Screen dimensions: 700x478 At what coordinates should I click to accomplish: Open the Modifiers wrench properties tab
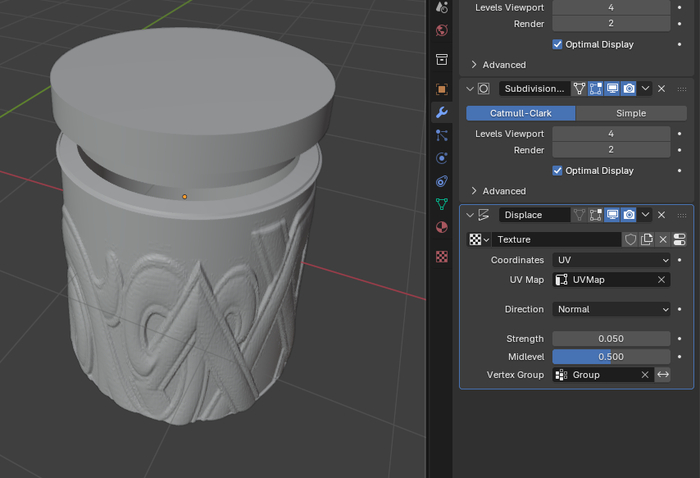pyautogui.click(x=442, y=112)
